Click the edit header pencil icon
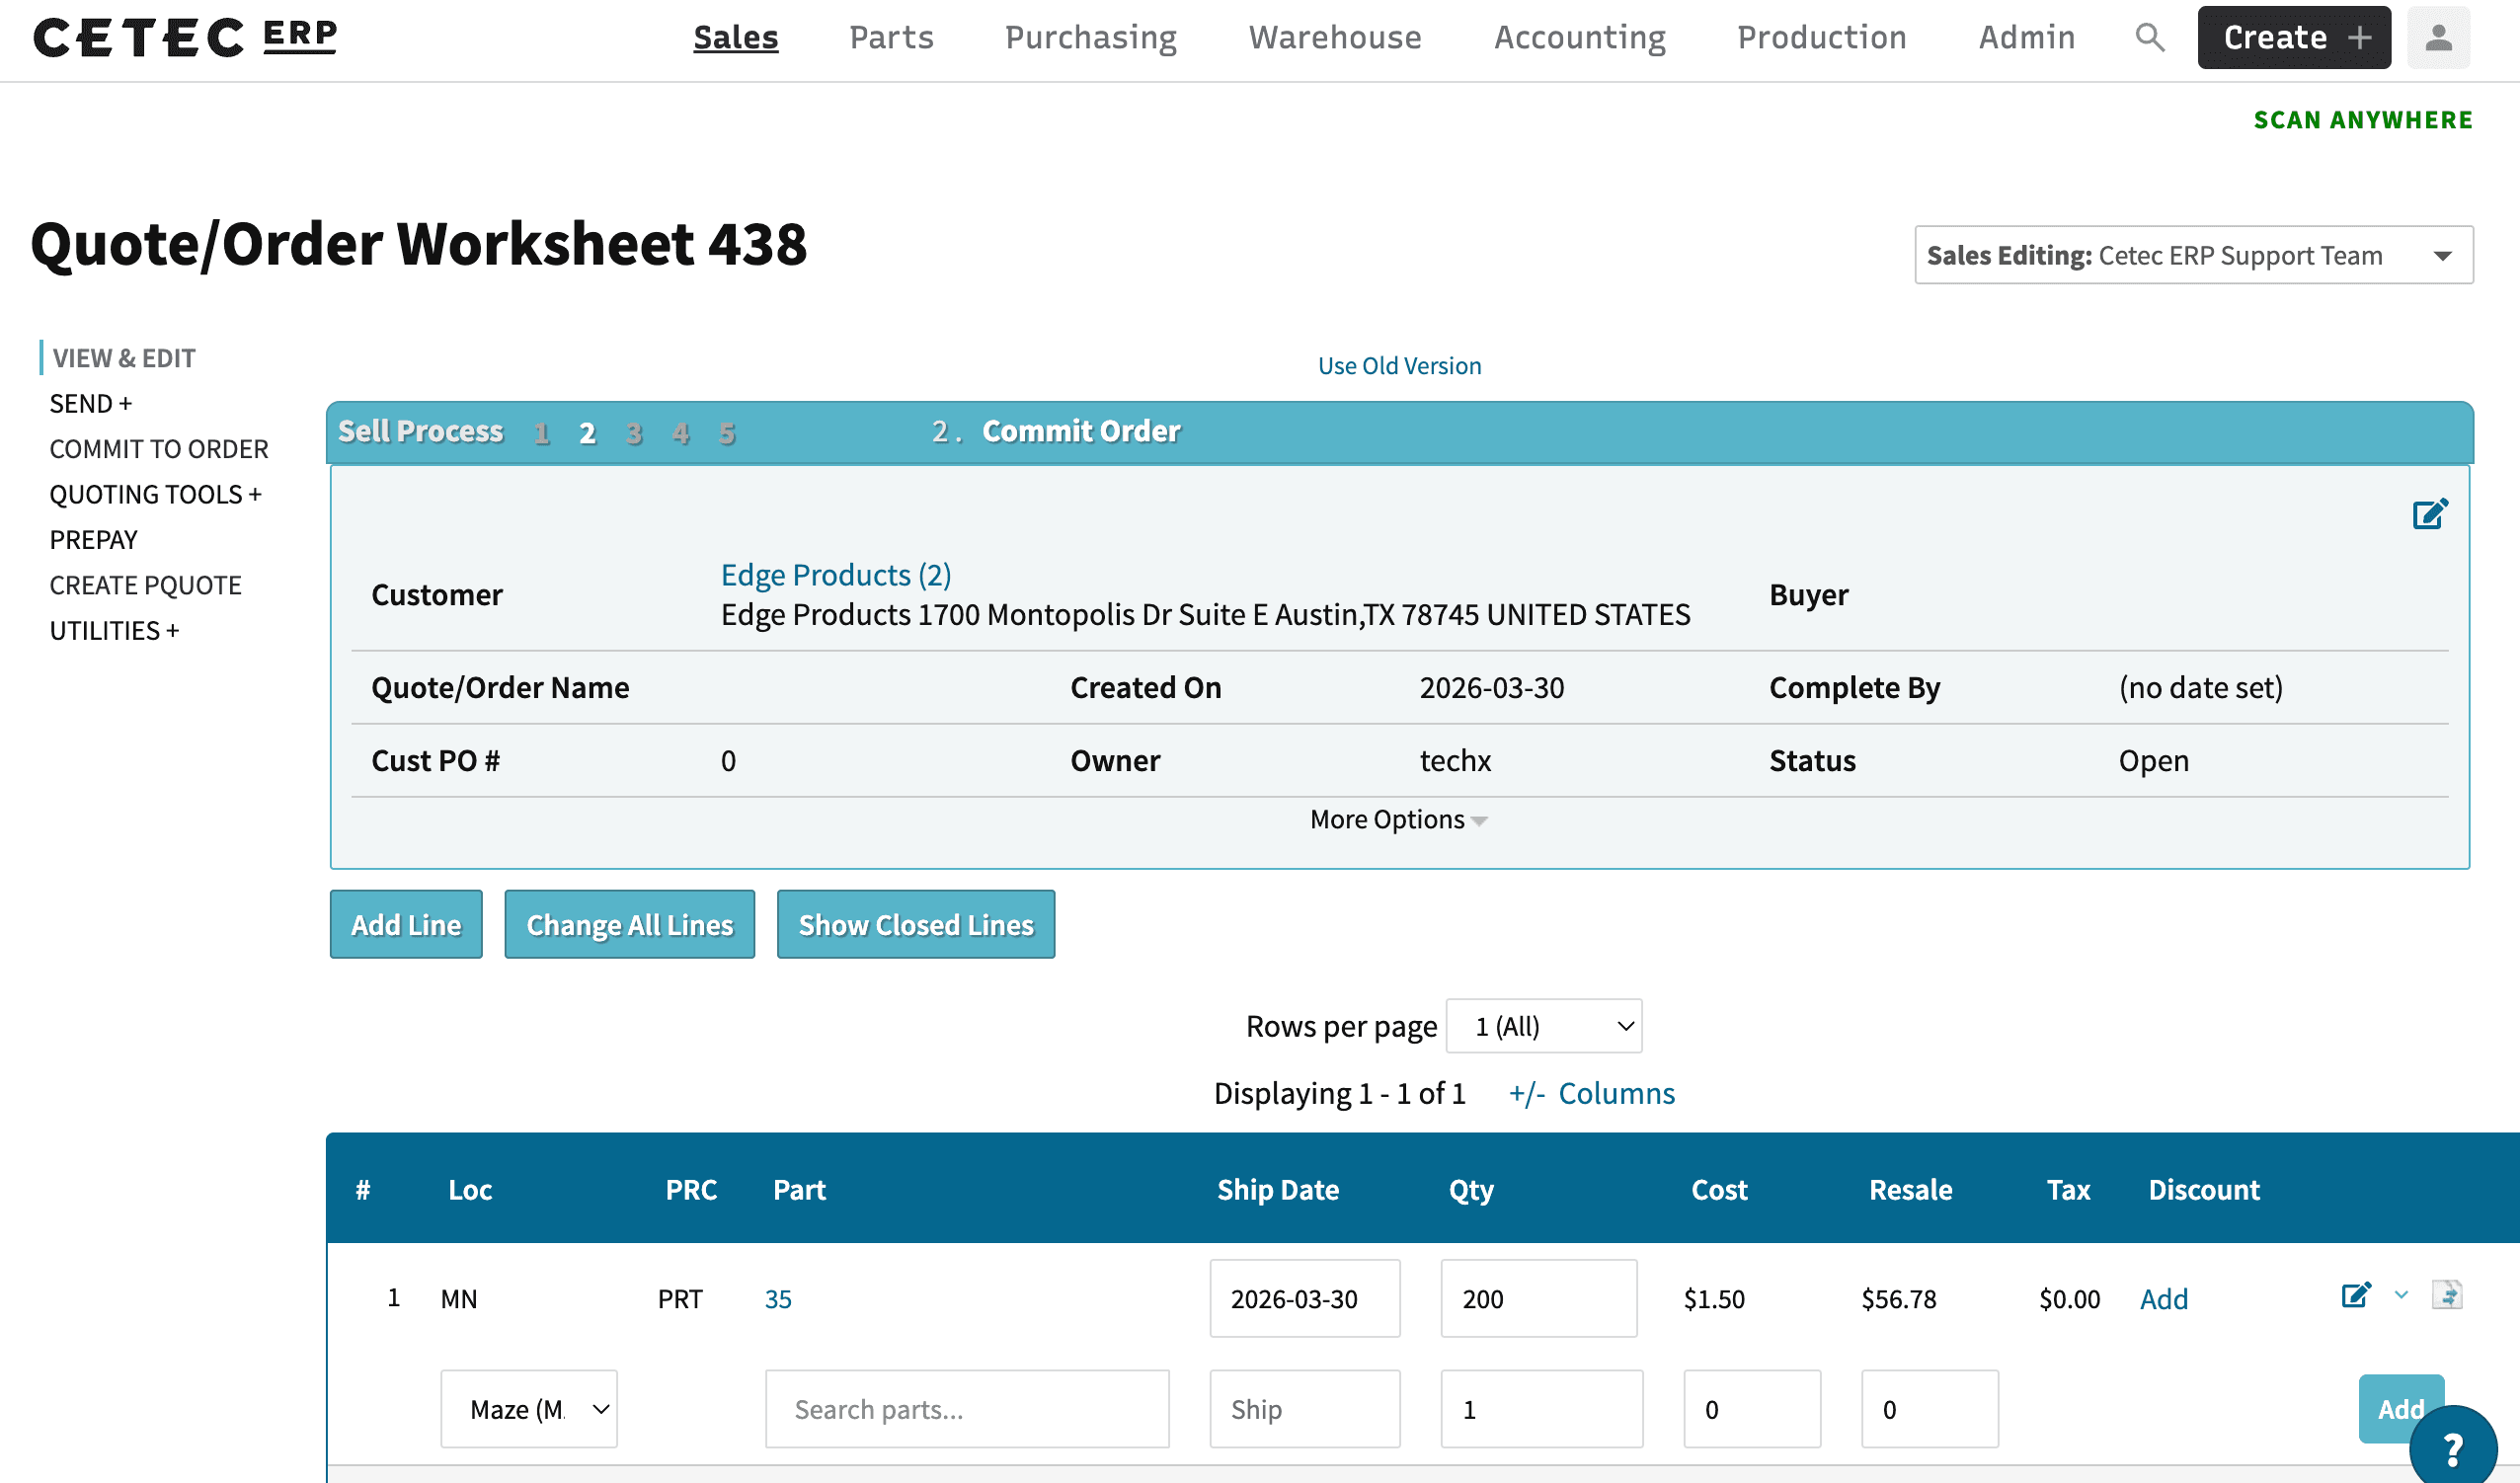 point(2429,514)
